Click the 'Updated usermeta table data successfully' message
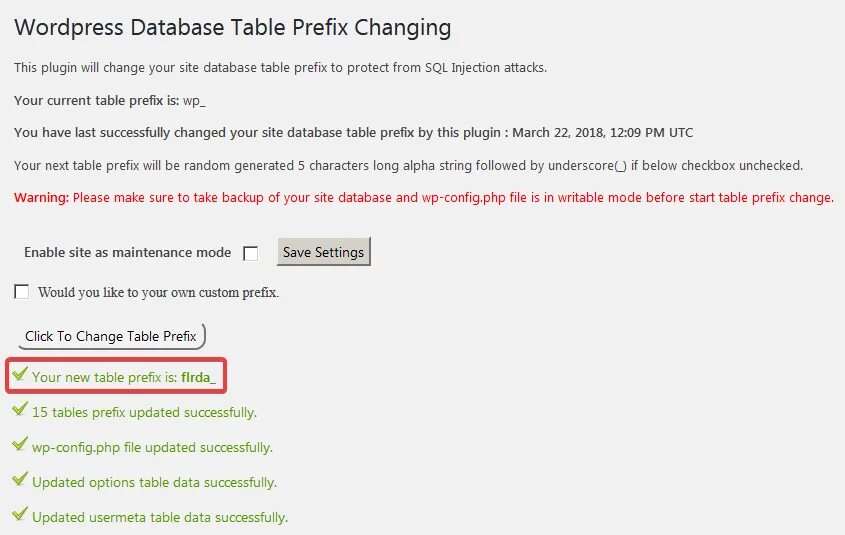845x535 pixels. [x=160, y=517]
